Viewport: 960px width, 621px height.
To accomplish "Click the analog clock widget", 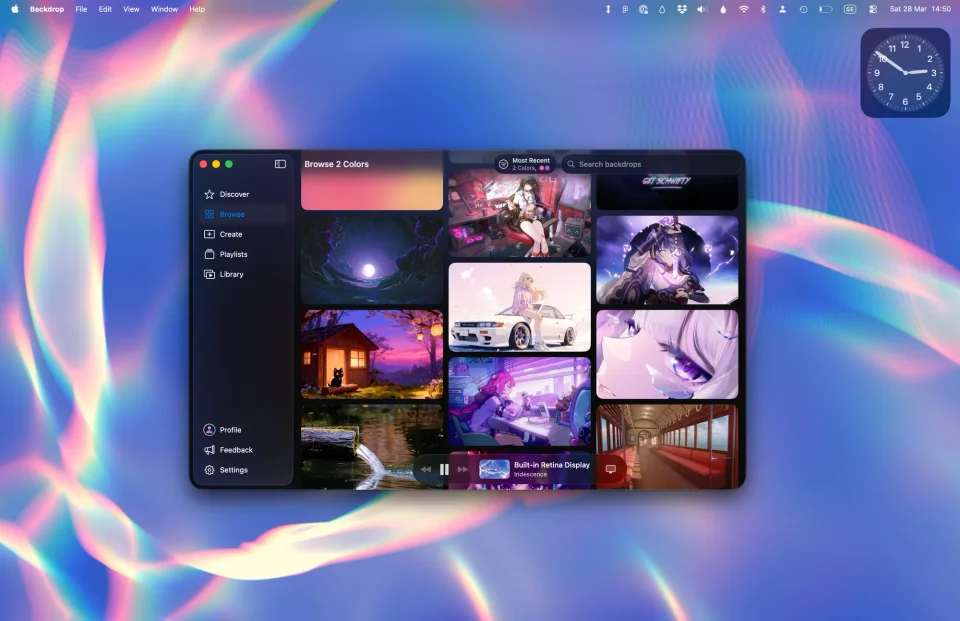I will tap(906, 73).
